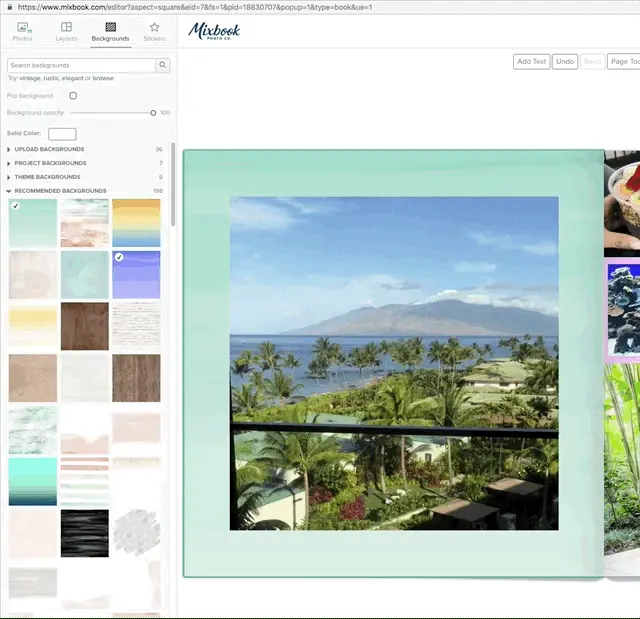Expand Upload Backgrounds section
640x619 pixels.
(x=49, y=149)
